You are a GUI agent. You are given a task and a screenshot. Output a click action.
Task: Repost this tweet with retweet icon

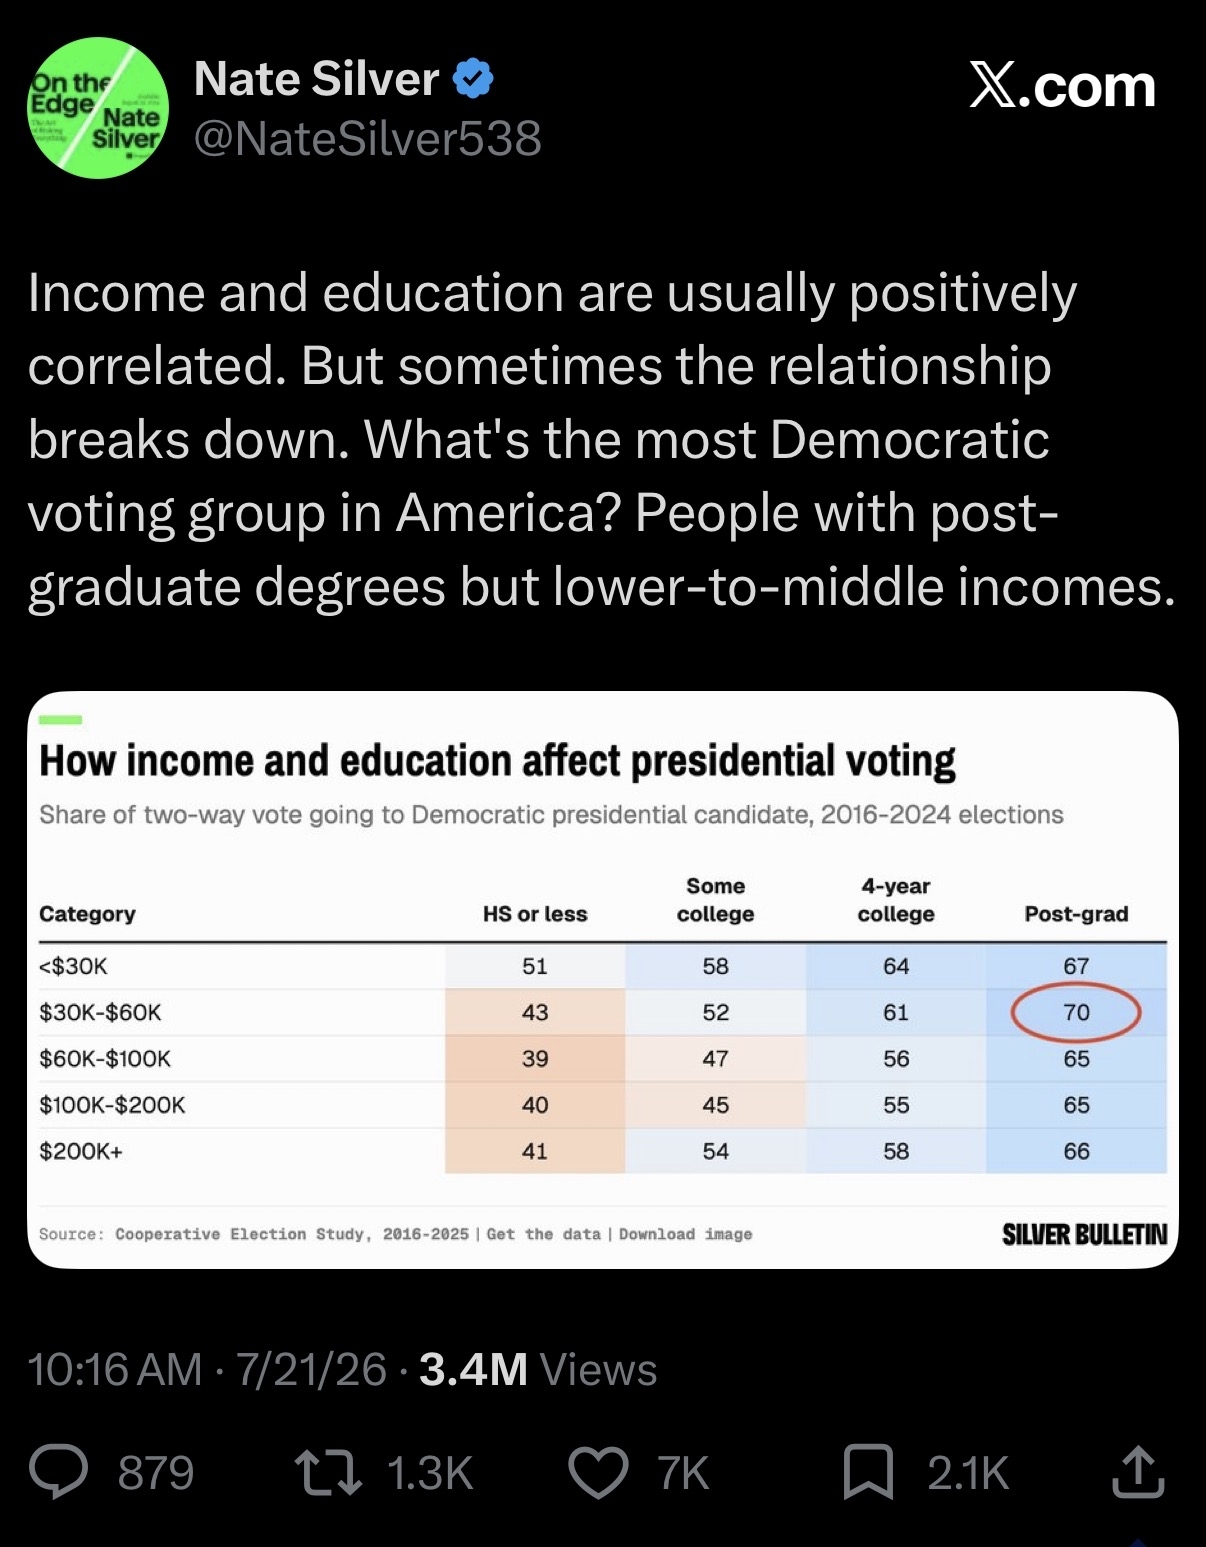(328, 1473)
